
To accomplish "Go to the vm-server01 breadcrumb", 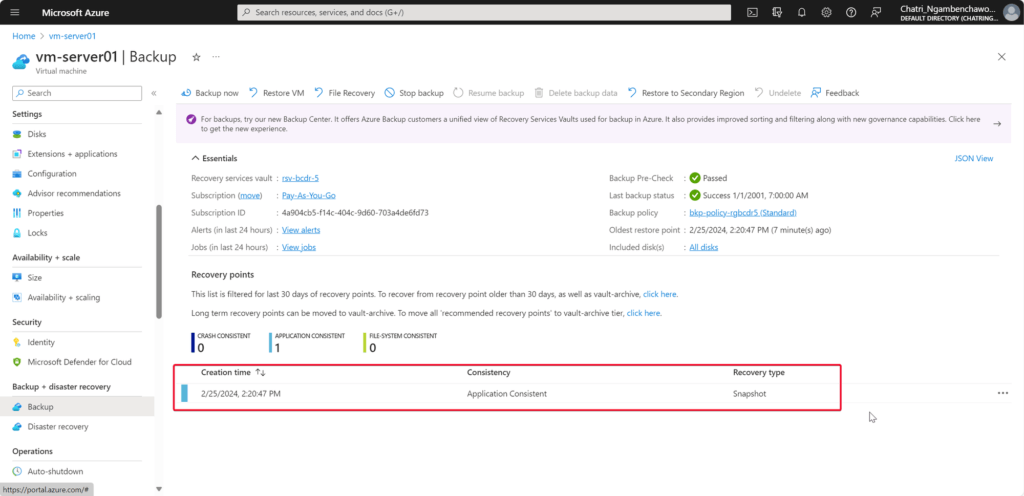I will 72,36.
